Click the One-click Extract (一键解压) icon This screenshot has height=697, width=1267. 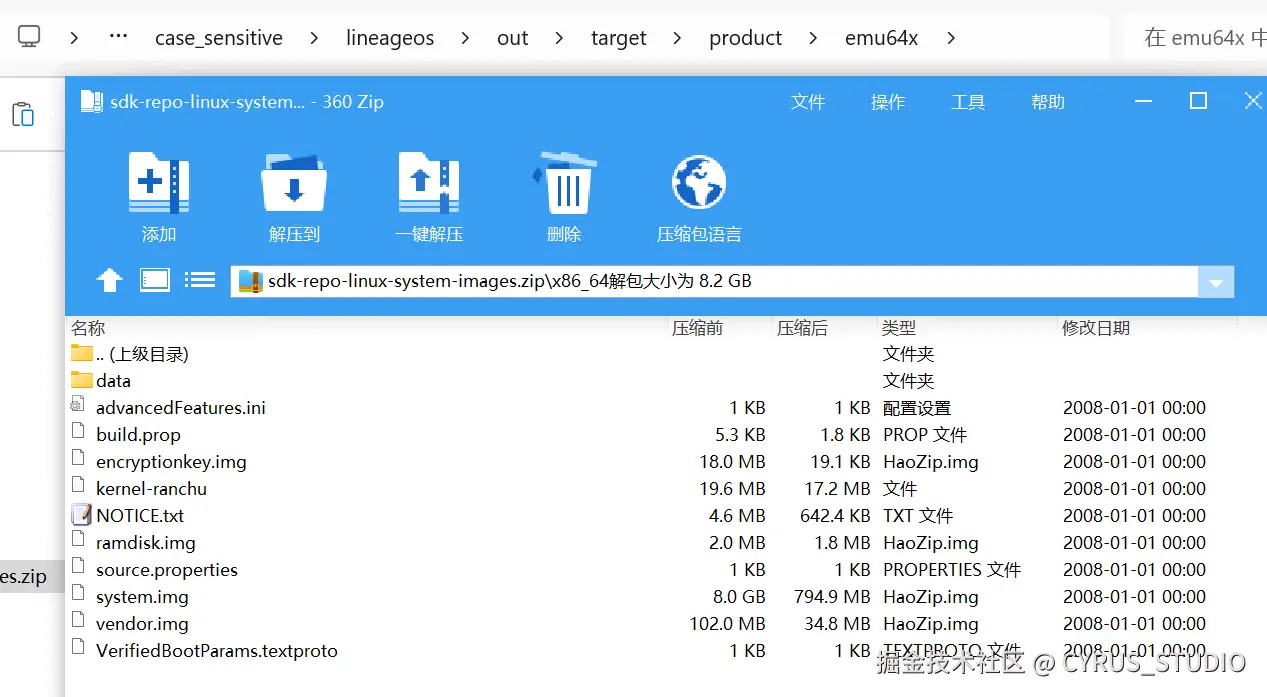pos(429,182)
